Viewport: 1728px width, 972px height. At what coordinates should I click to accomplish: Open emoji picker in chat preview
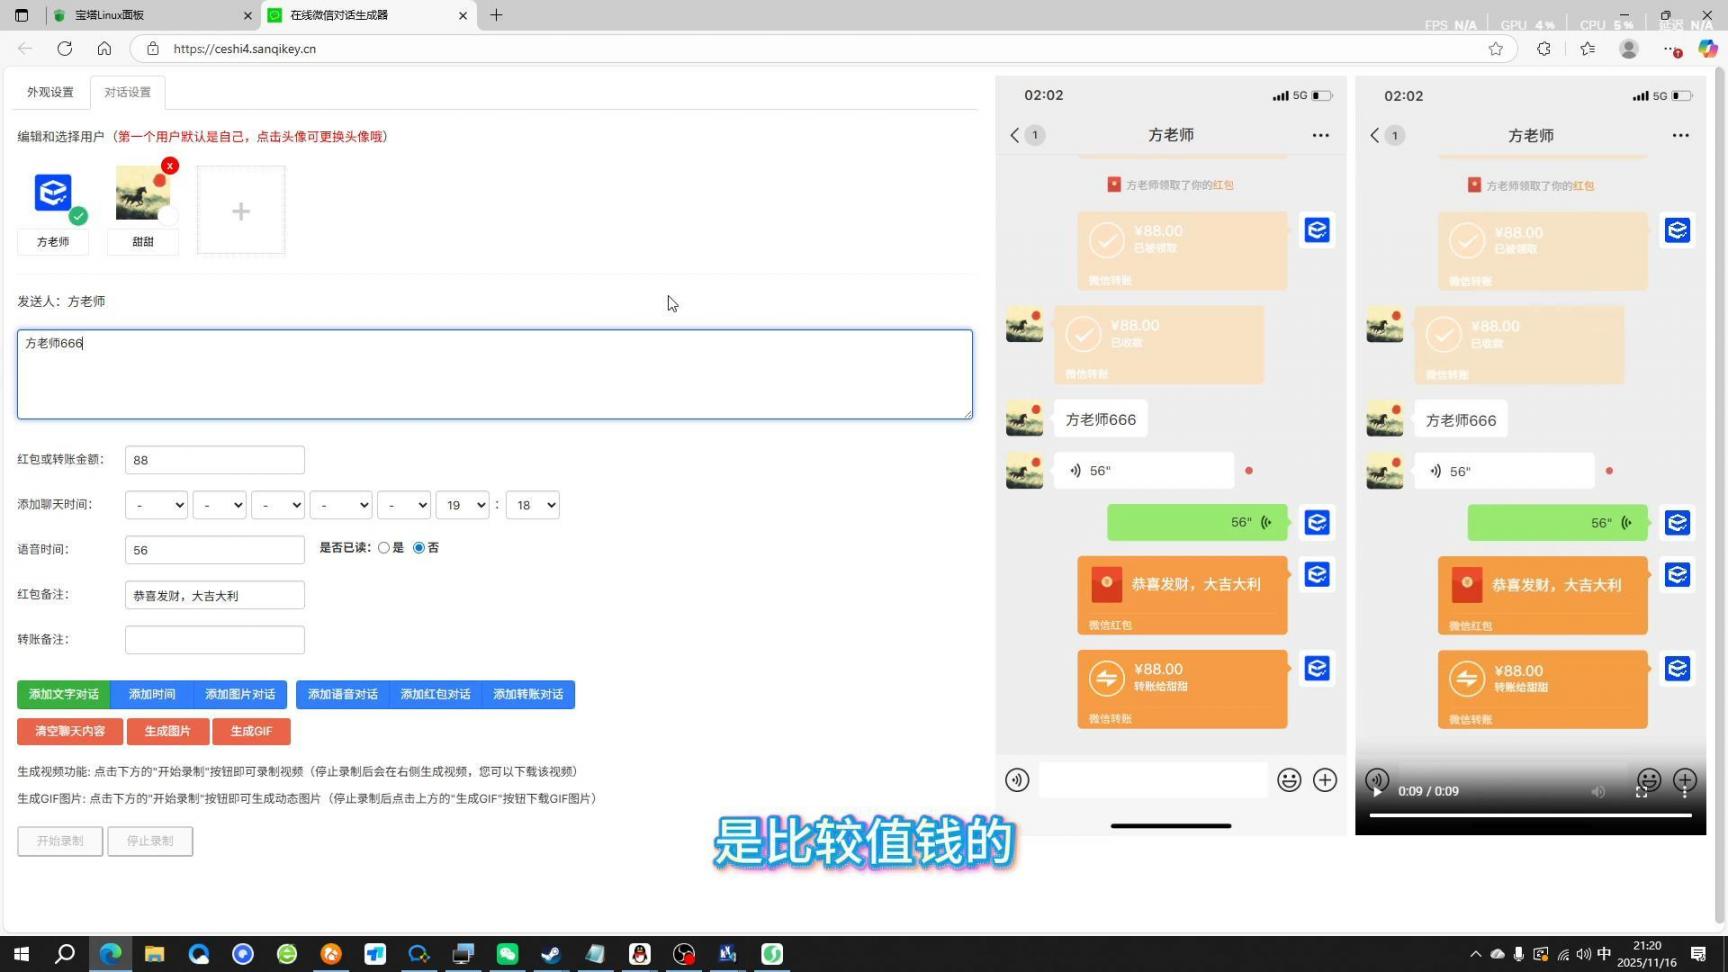[1289, 780]
